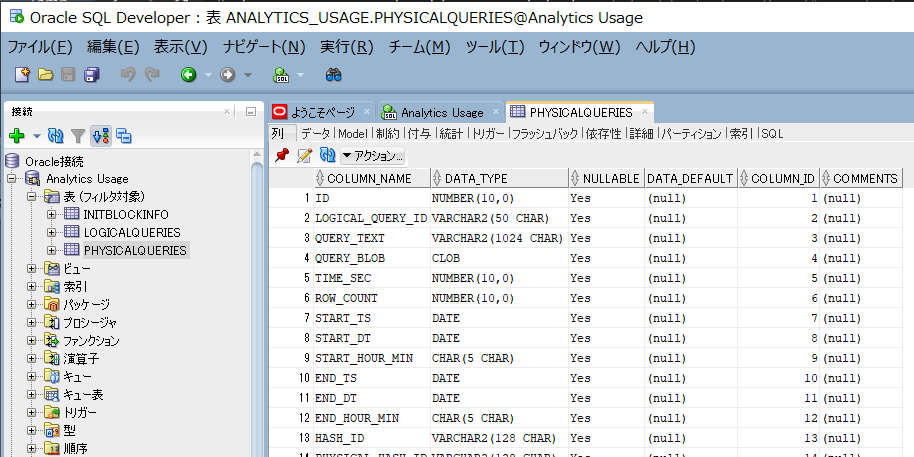Screen dimensions: 914x457
Task: Open the SQL Worksheet icon in toolbar
Action: [x=282, y=75]
